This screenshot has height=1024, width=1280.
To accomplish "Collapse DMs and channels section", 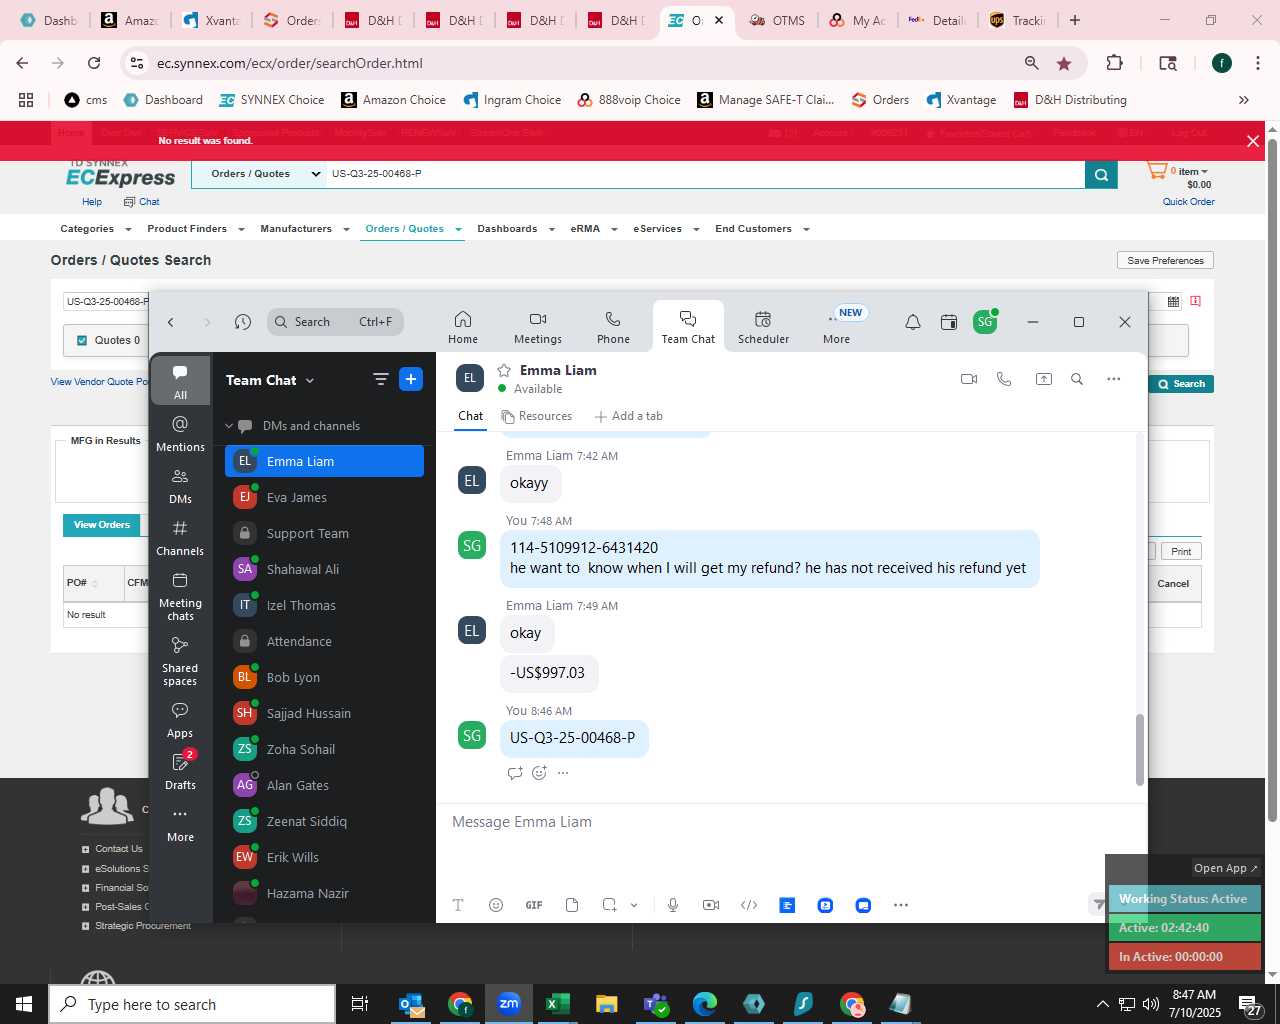I will click(x=229, y=426).
